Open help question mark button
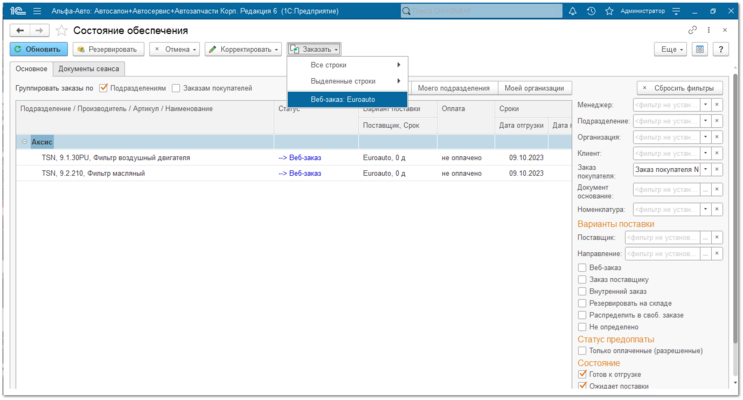 tap(721, 49)
